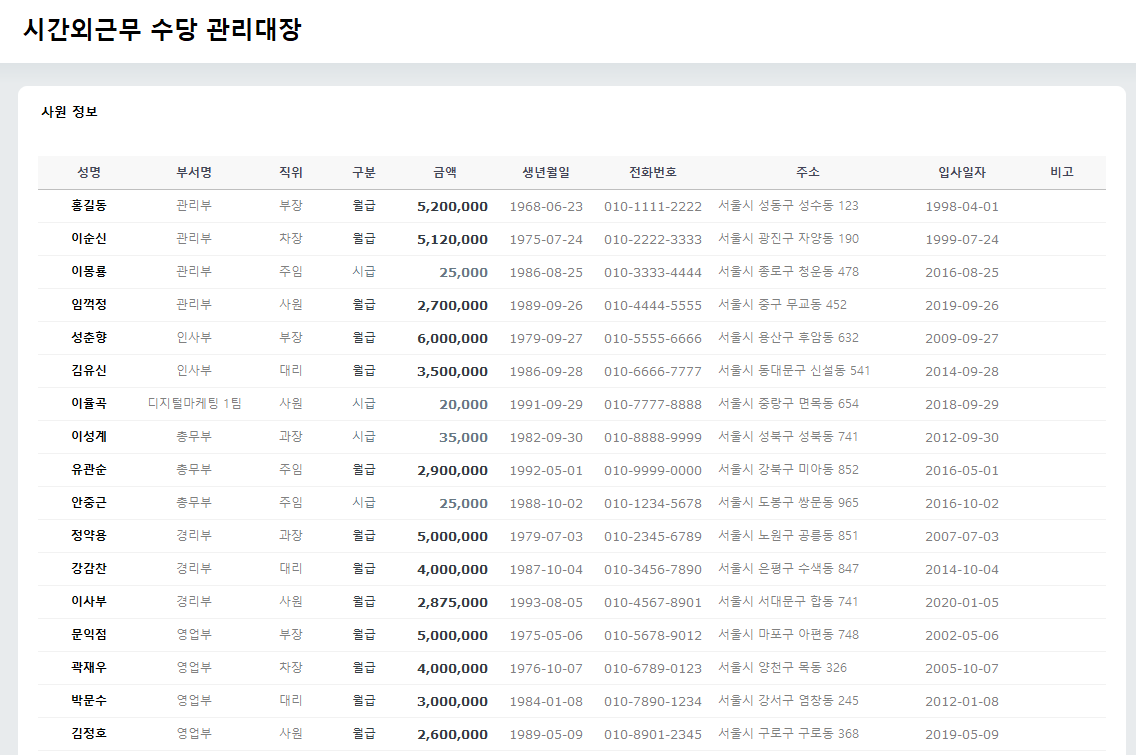Select the name 임꺽정
The height and width of the screenshot is (755, 1136).
point(89,304)
